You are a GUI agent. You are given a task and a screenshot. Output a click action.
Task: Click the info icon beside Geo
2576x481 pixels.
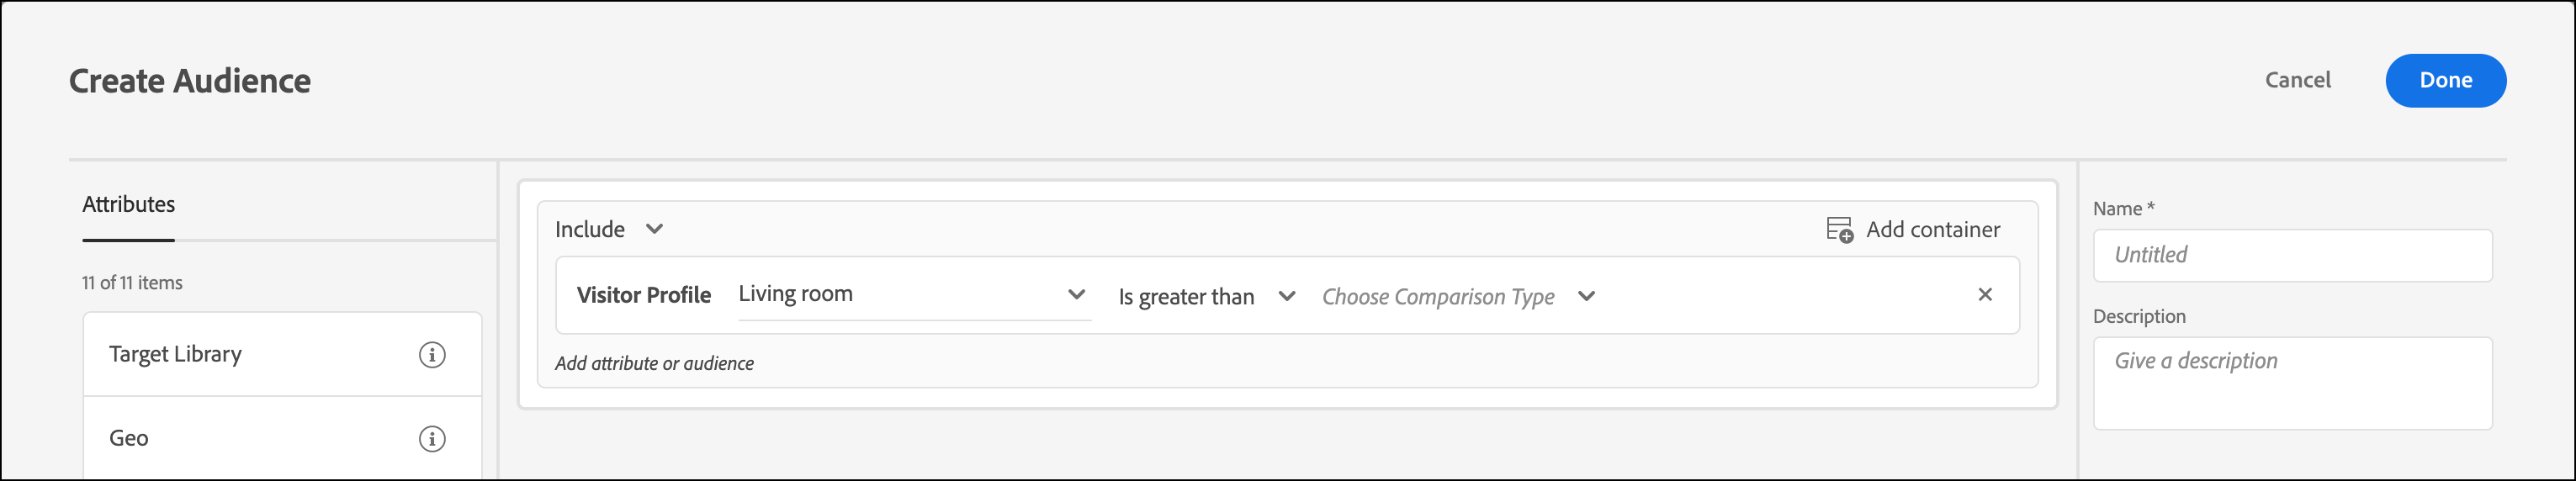[432, 439]
